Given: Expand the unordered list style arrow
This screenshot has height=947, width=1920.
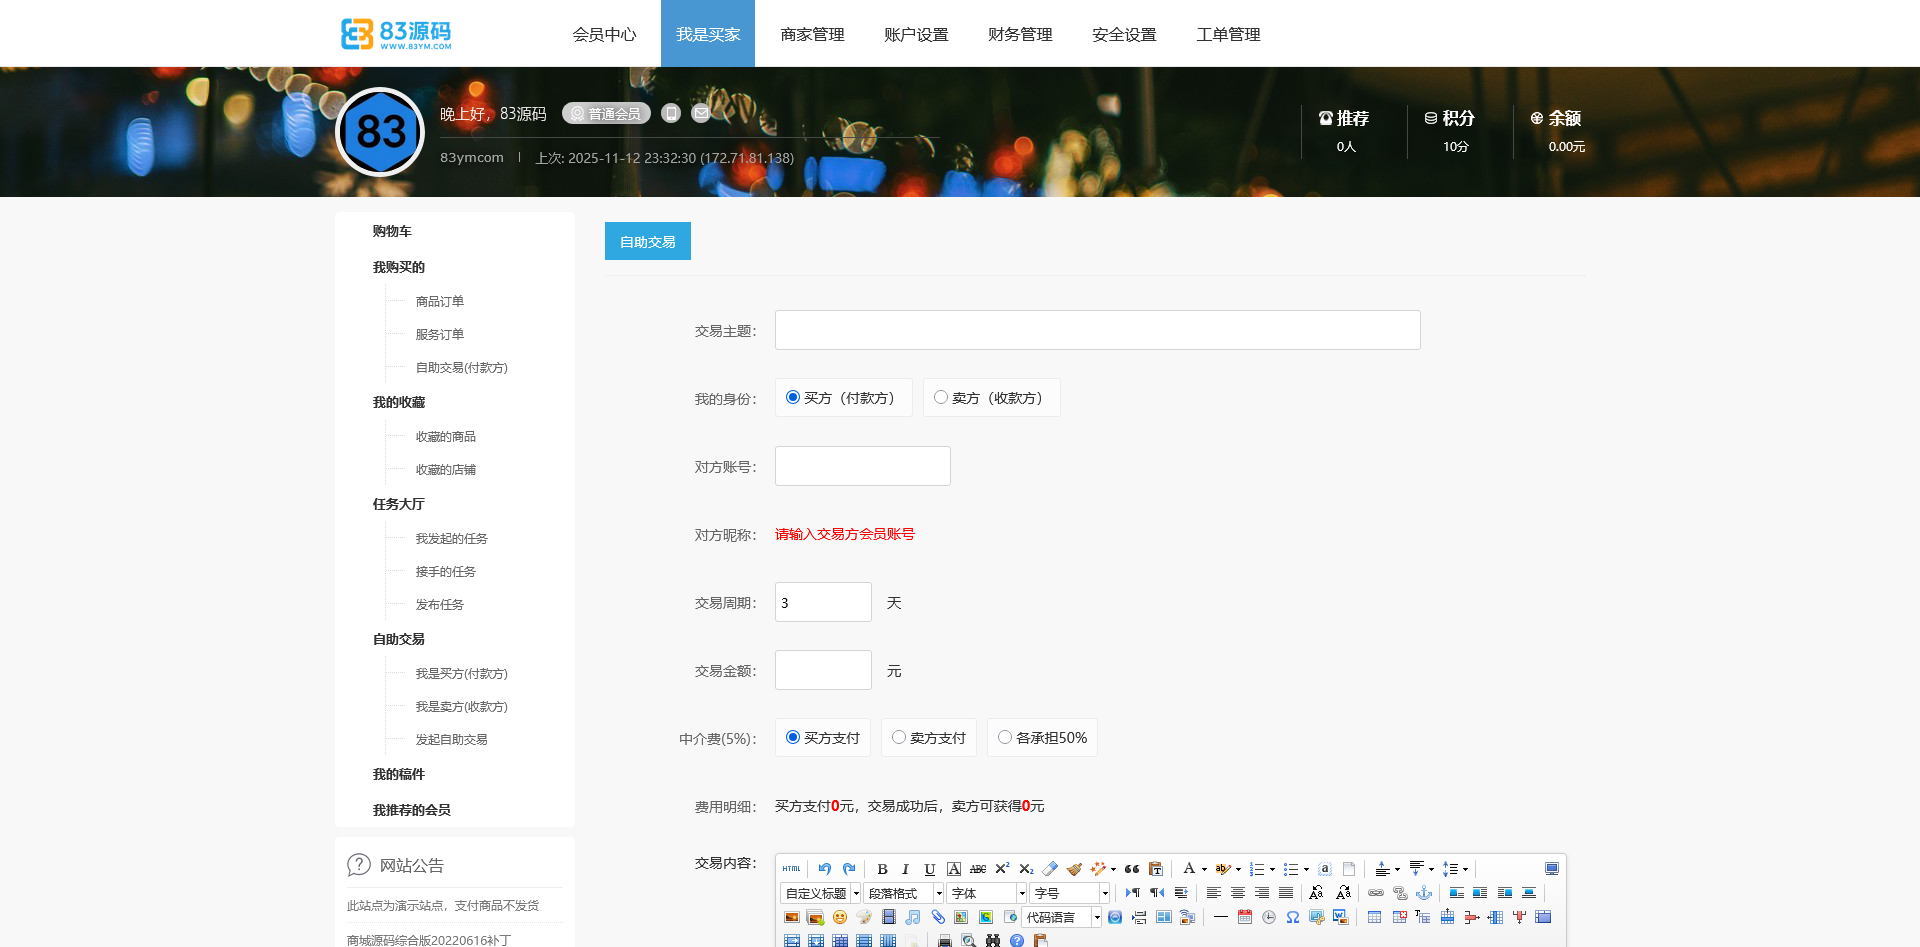Looking at the screenshot, I should (x=1306, y=869).
